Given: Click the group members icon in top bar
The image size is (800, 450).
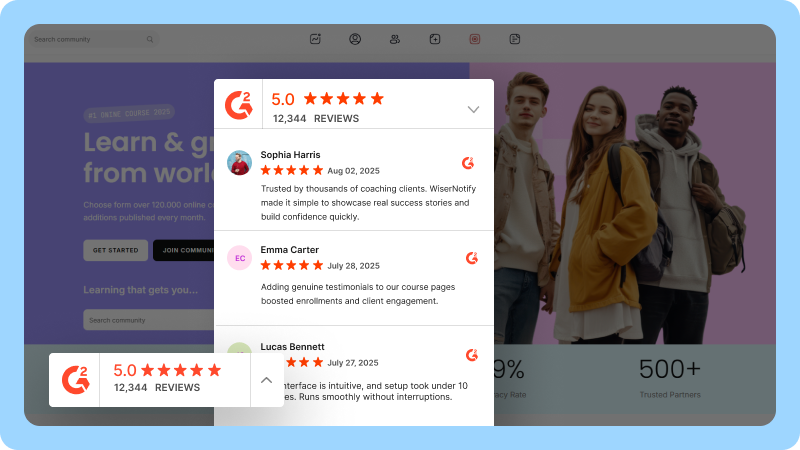Looking at the screenshot, I should tap(395, 39).
